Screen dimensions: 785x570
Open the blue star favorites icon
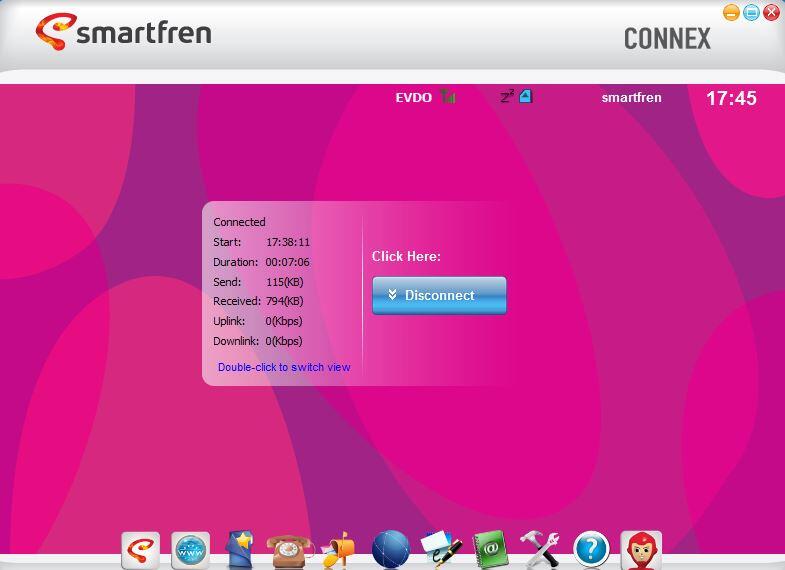click(240, 549)
